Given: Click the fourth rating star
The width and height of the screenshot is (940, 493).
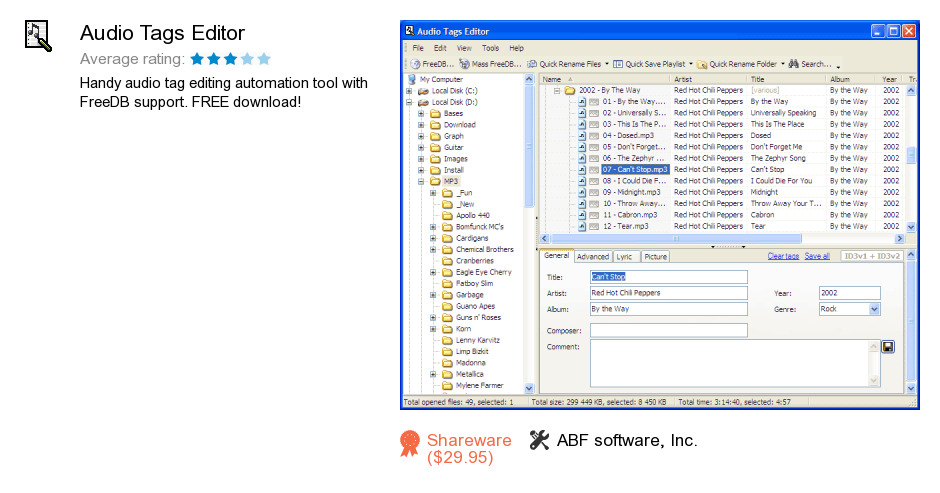Looking at the screenshot, I should (x=247, y=59).
